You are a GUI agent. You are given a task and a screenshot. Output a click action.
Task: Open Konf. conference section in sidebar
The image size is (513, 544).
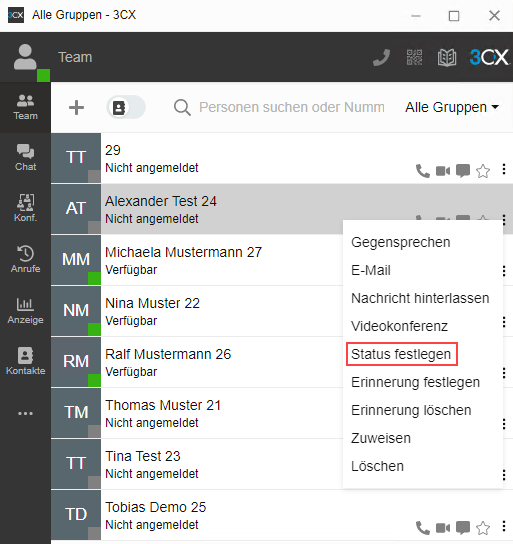(25, 209)
